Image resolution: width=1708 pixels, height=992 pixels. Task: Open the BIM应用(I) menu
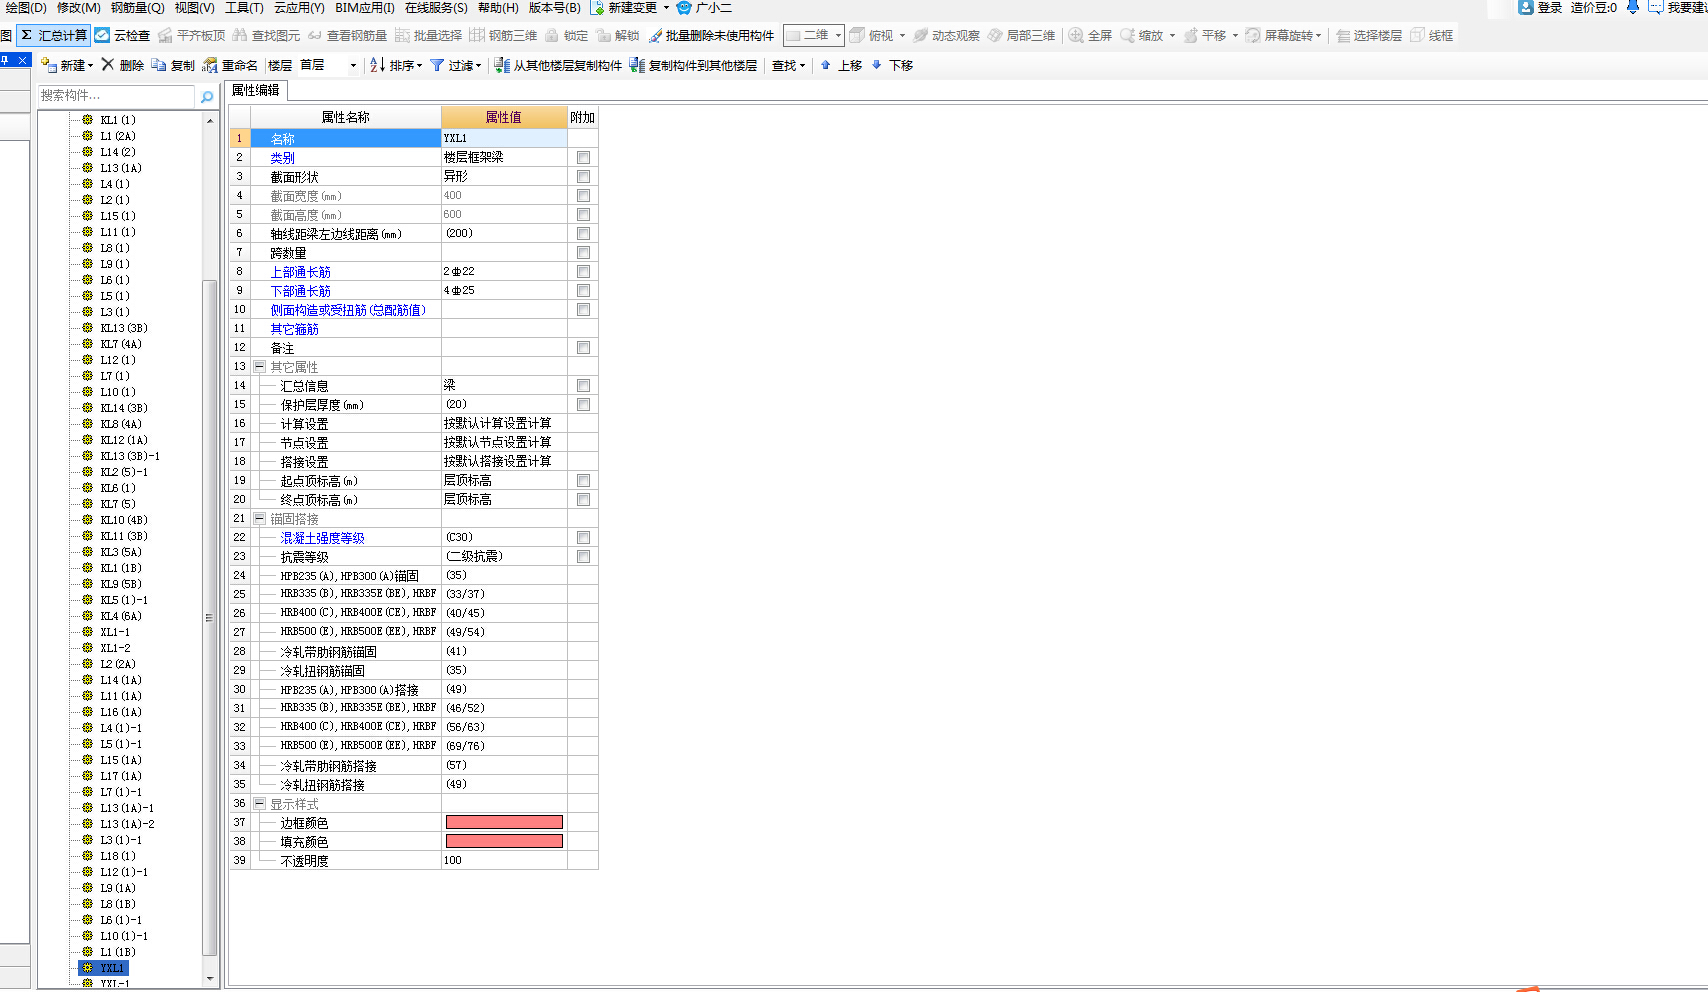pos(365,7)
